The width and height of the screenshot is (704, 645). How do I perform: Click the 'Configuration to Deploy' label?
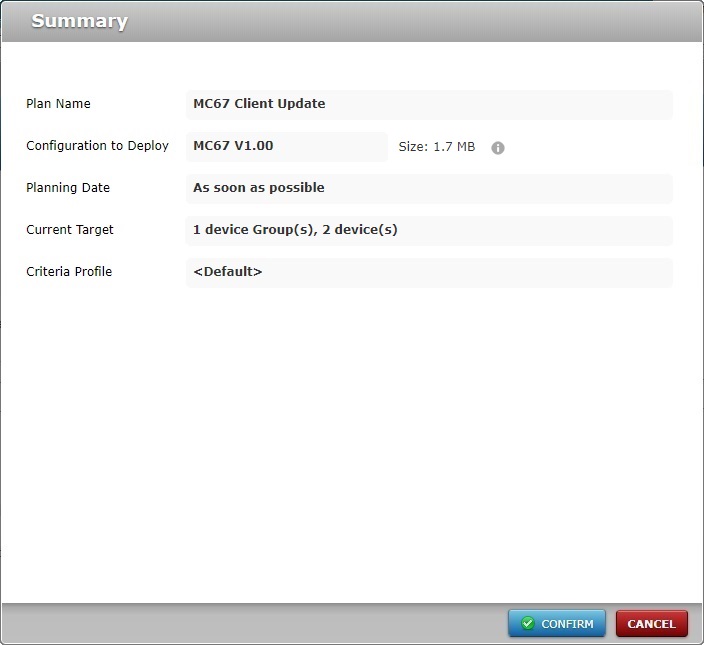click(x=97, y=146)
